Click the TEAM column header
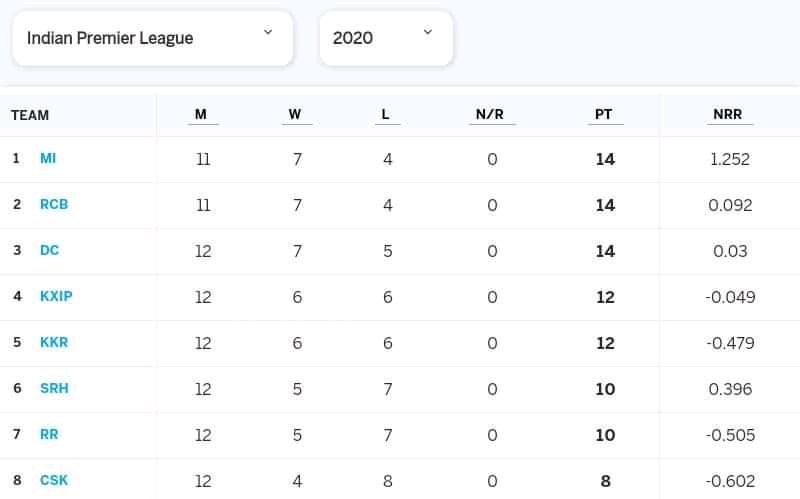The width and height of the screenshot is (800, 499). coord(30,115)
